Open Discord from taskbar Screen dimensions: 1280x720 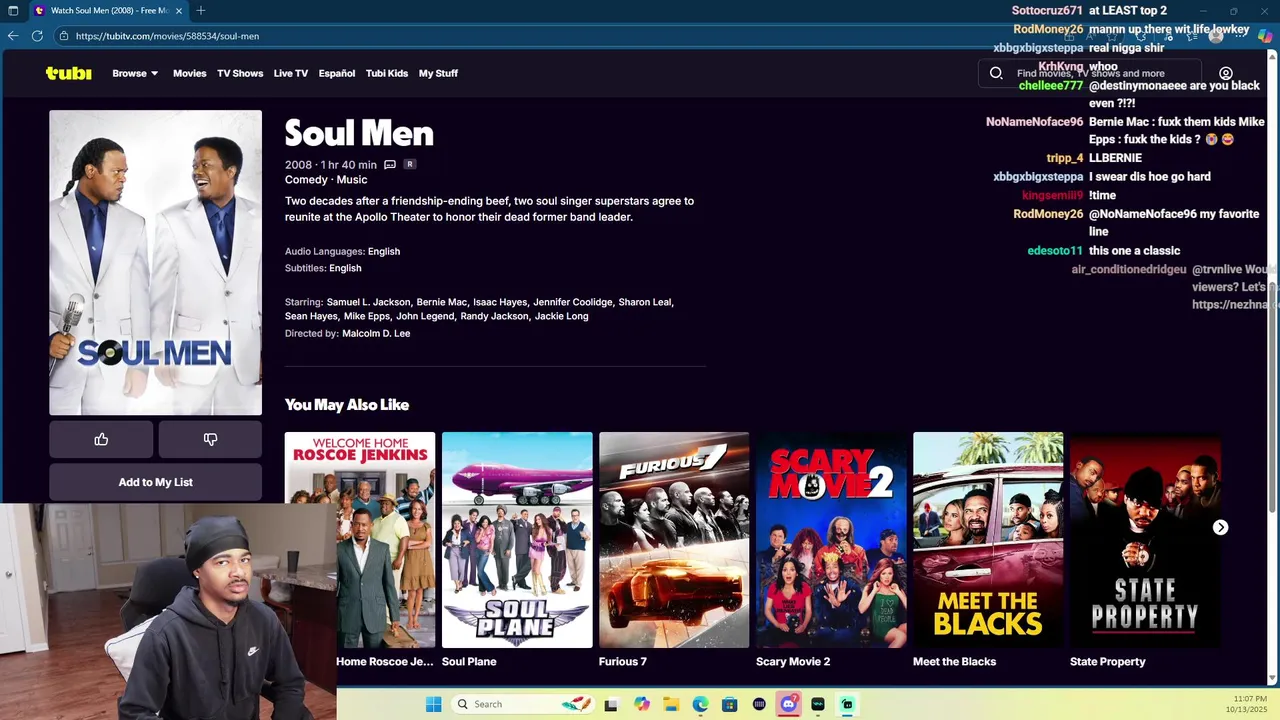point(789,704)
